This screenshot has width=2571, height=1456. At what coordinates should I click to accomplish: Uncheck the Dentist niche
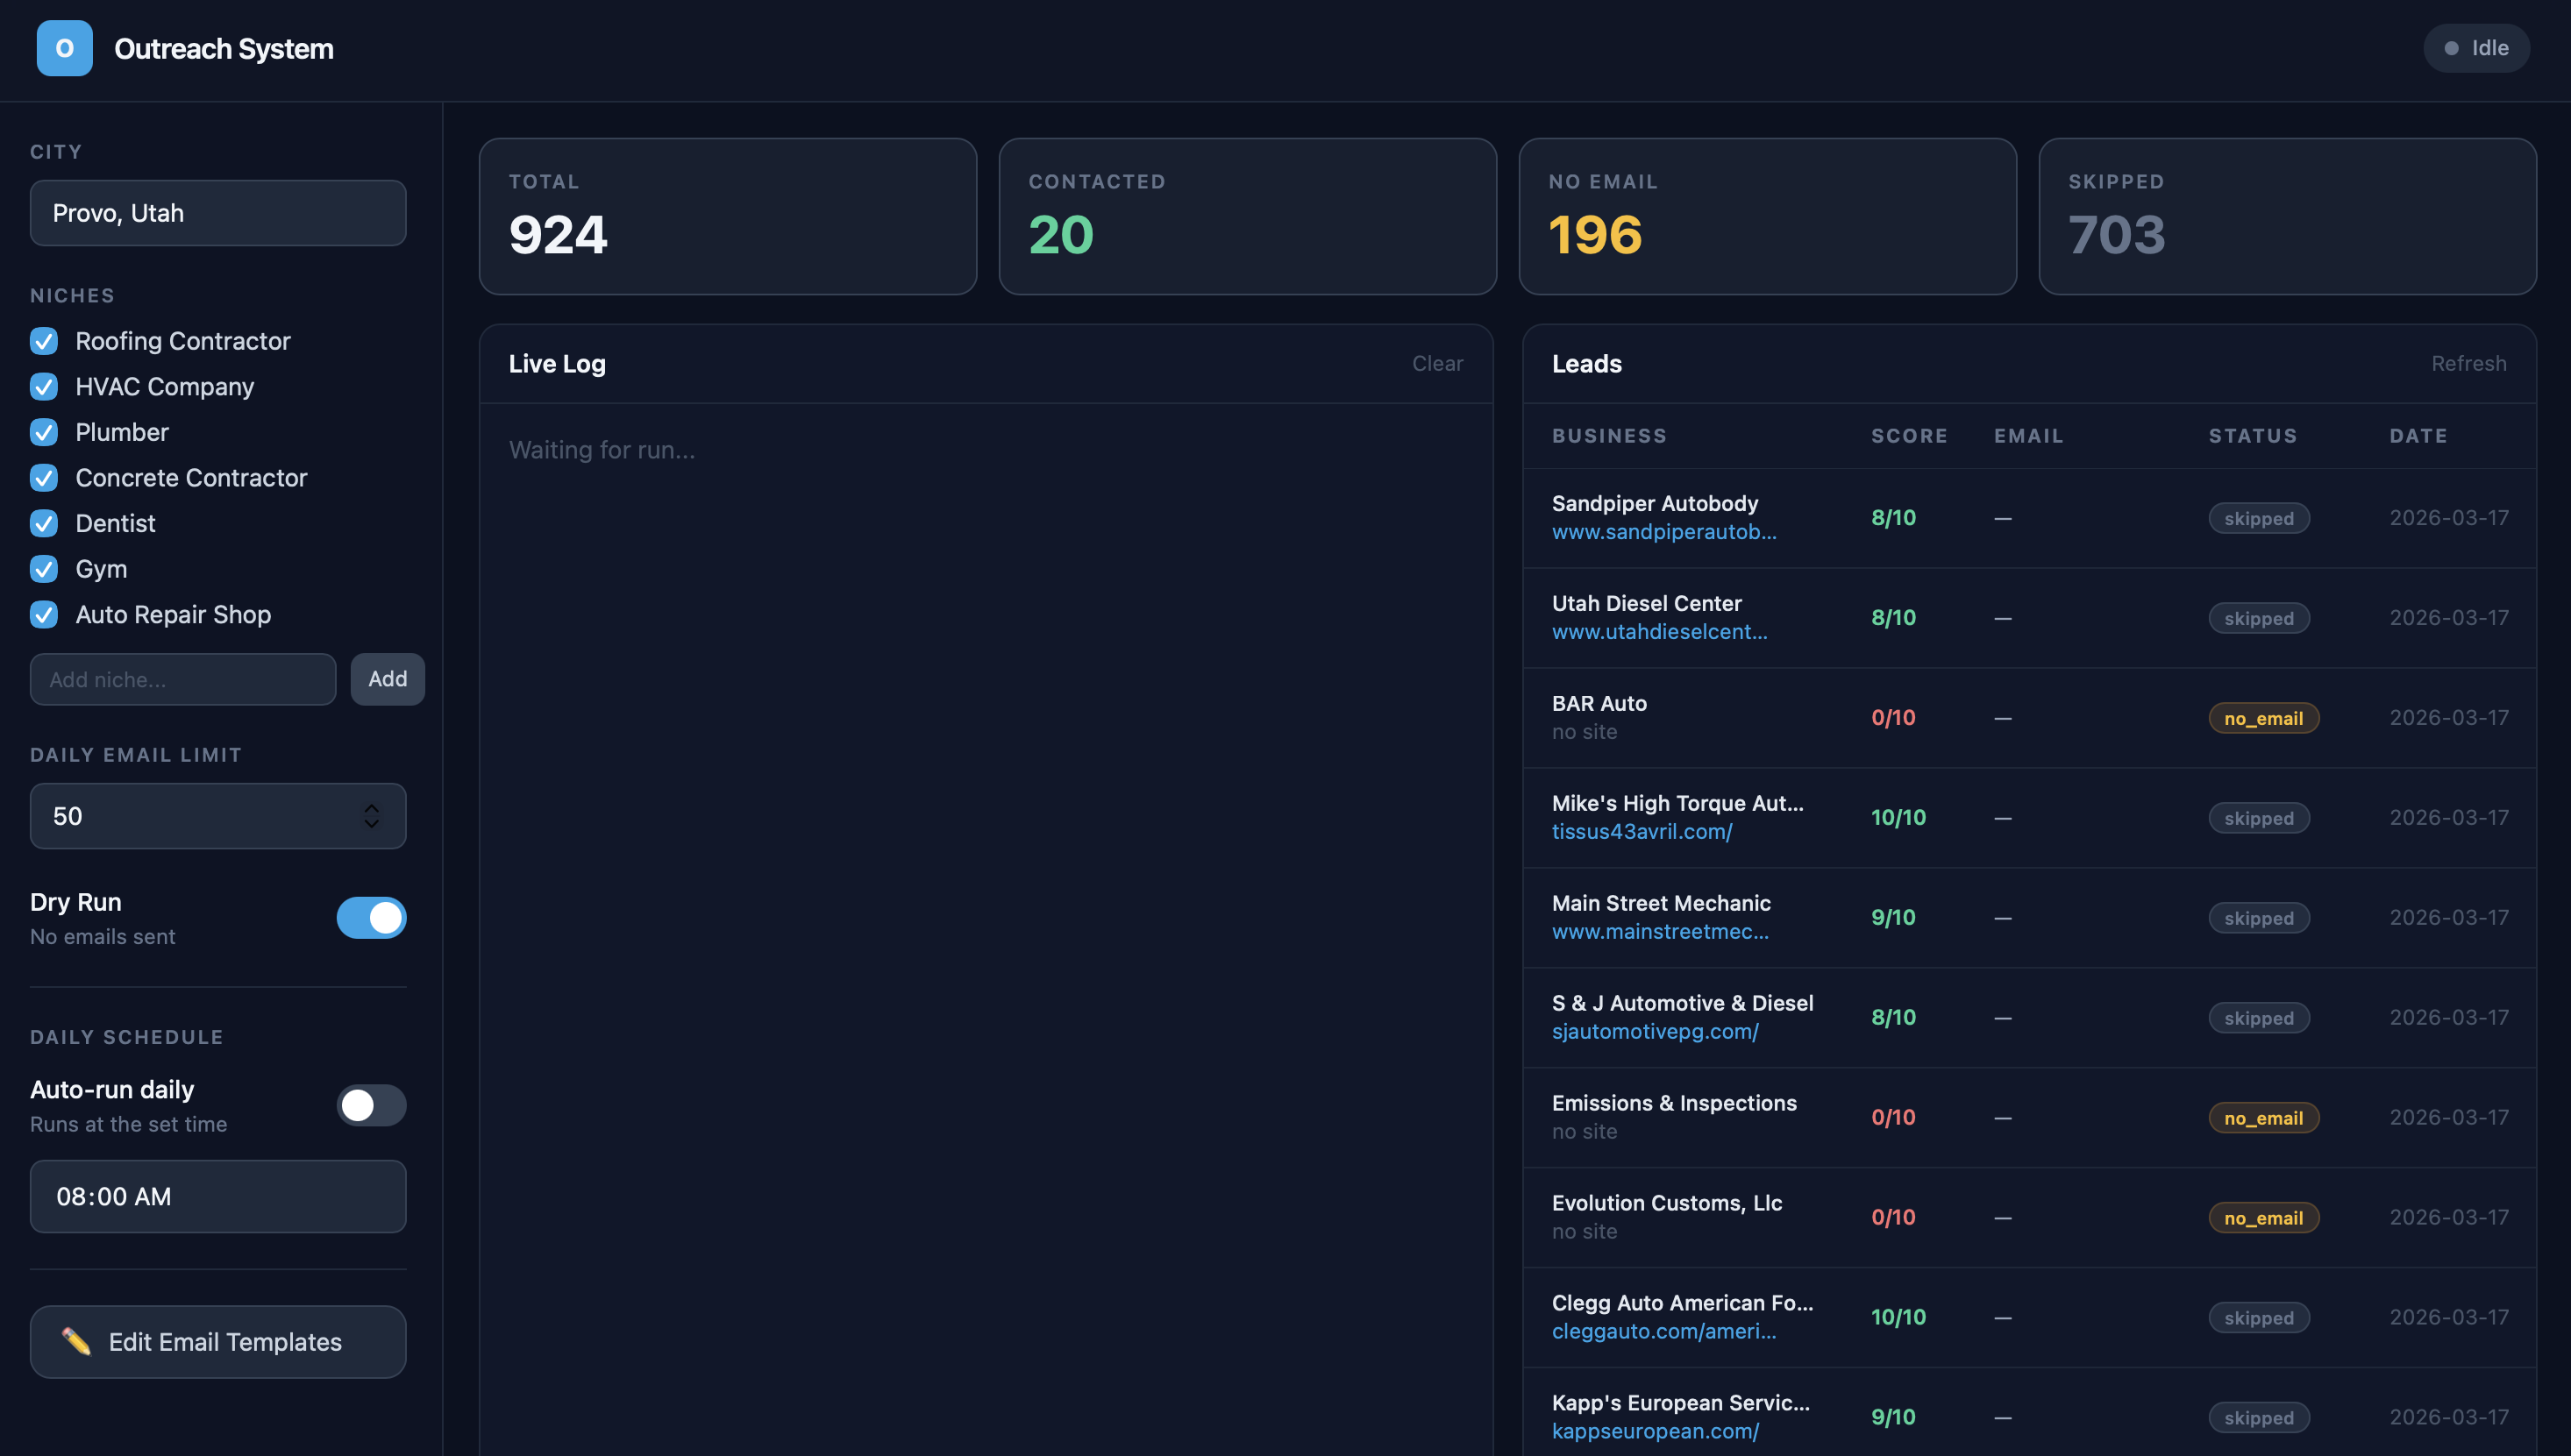click(x=43, y=523)
